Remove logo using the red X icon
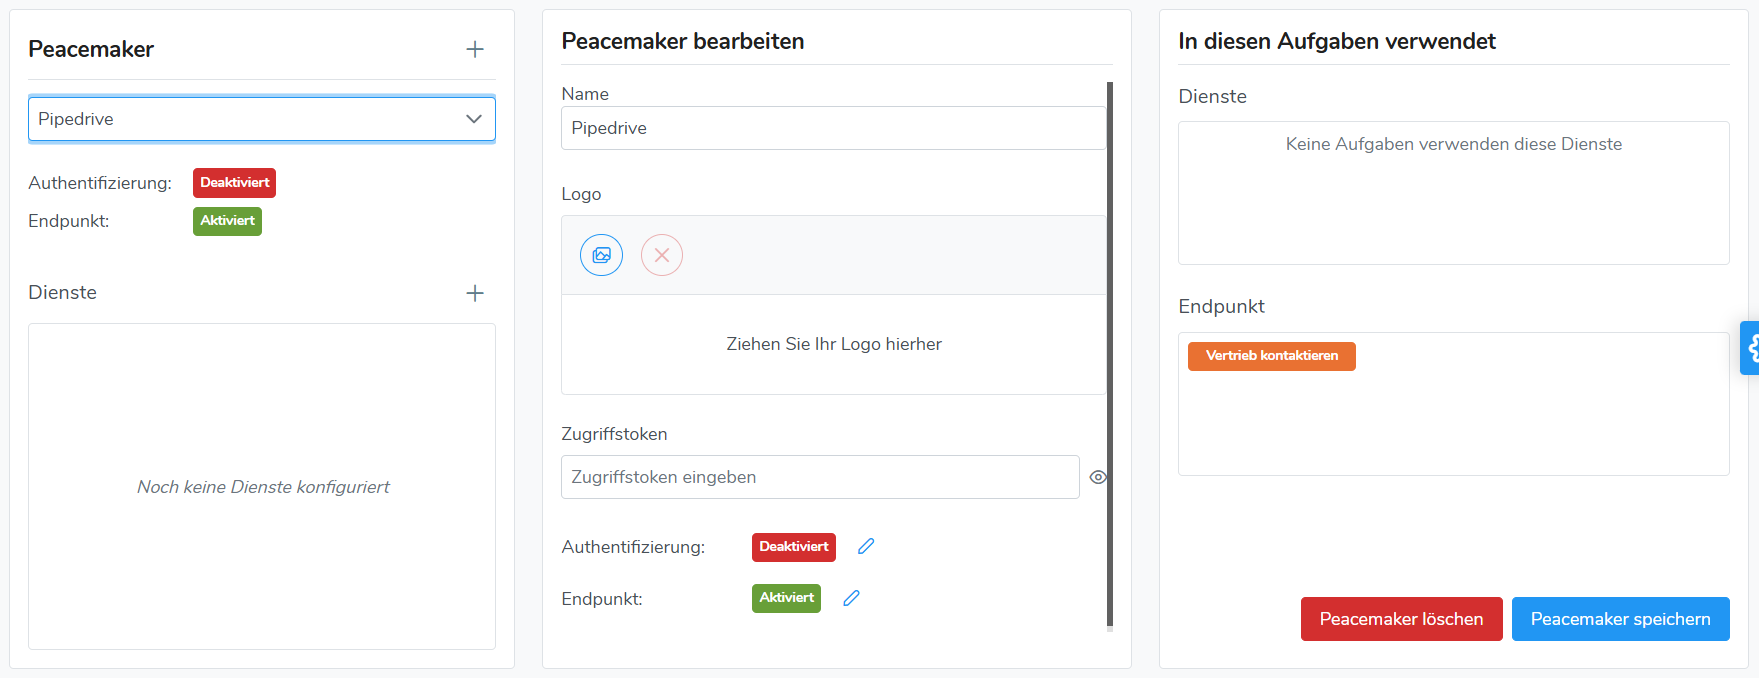Screen dimensions: 1759x678 (x=661, y=255)
